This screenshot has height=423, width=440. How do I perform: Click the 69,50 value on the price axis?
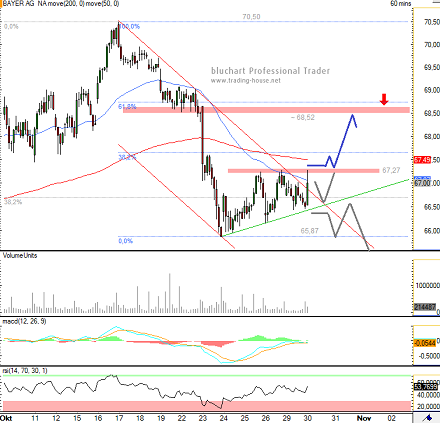click(432, 68)
